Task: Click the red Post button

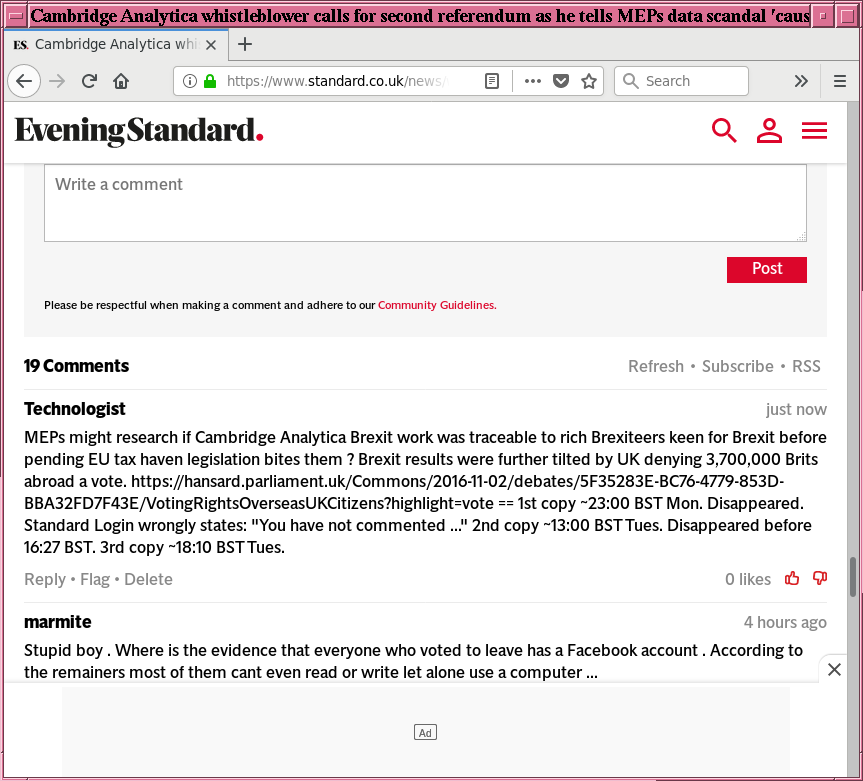Action: point(767,270)
